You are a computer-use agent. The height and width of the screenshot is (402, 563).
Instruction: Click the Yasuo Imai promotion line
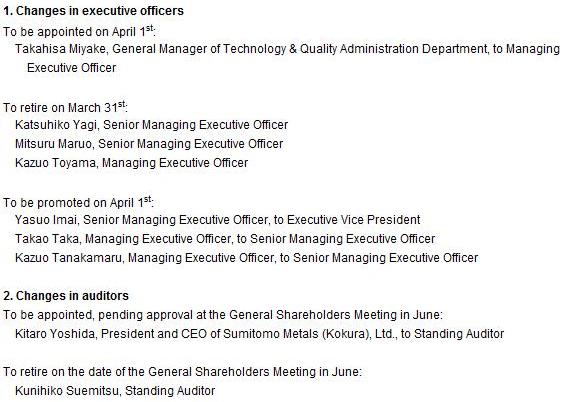coord(218,220)
